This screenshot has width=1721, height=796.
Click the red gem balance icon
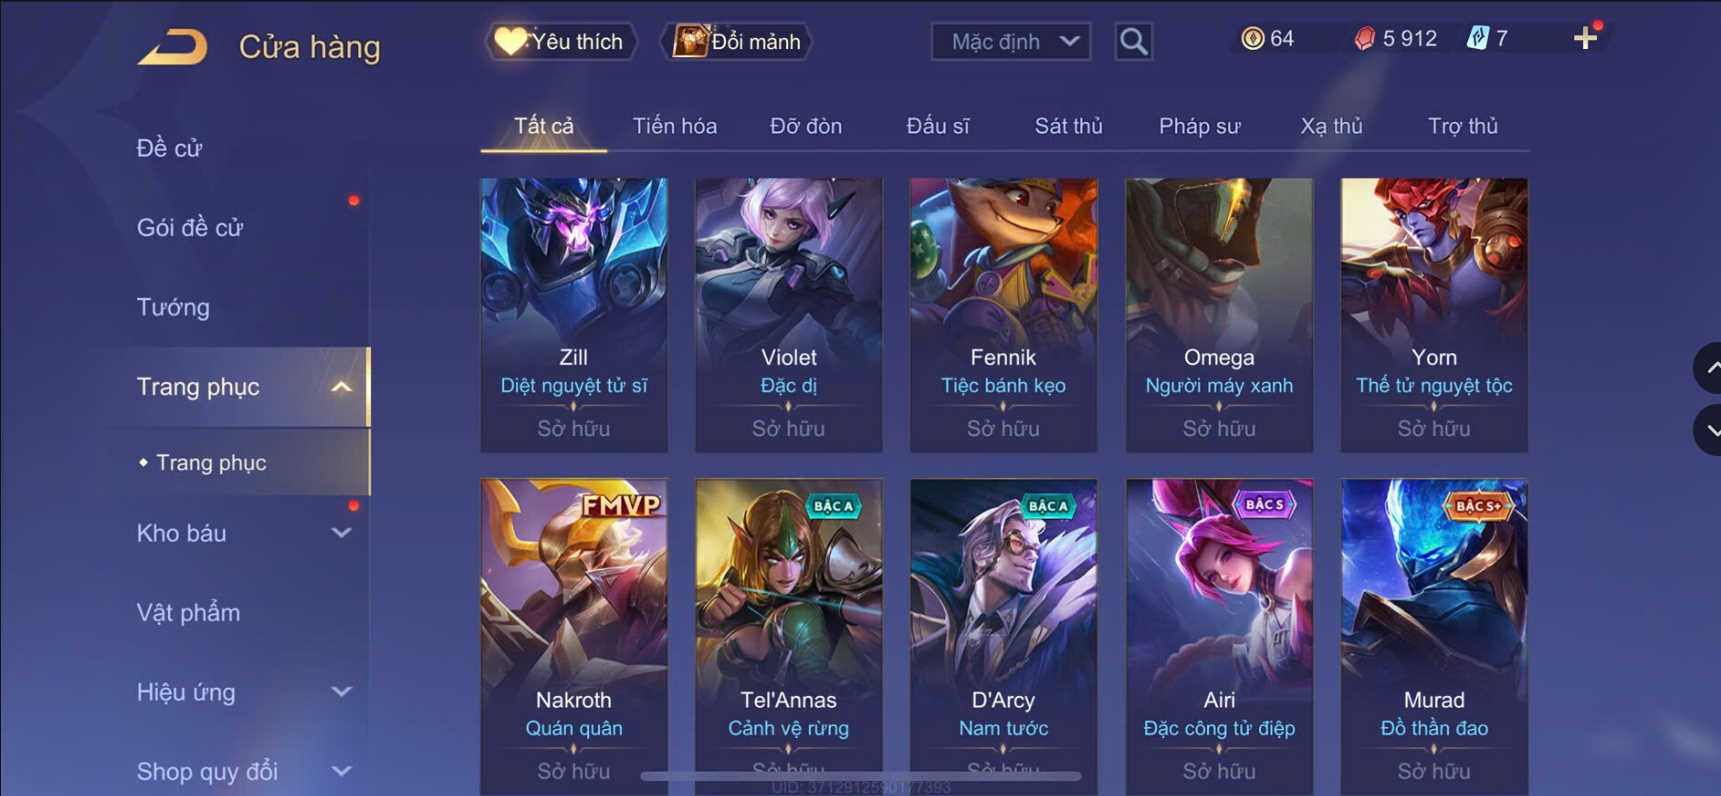pyautogui.click(x=1364, y=39)
